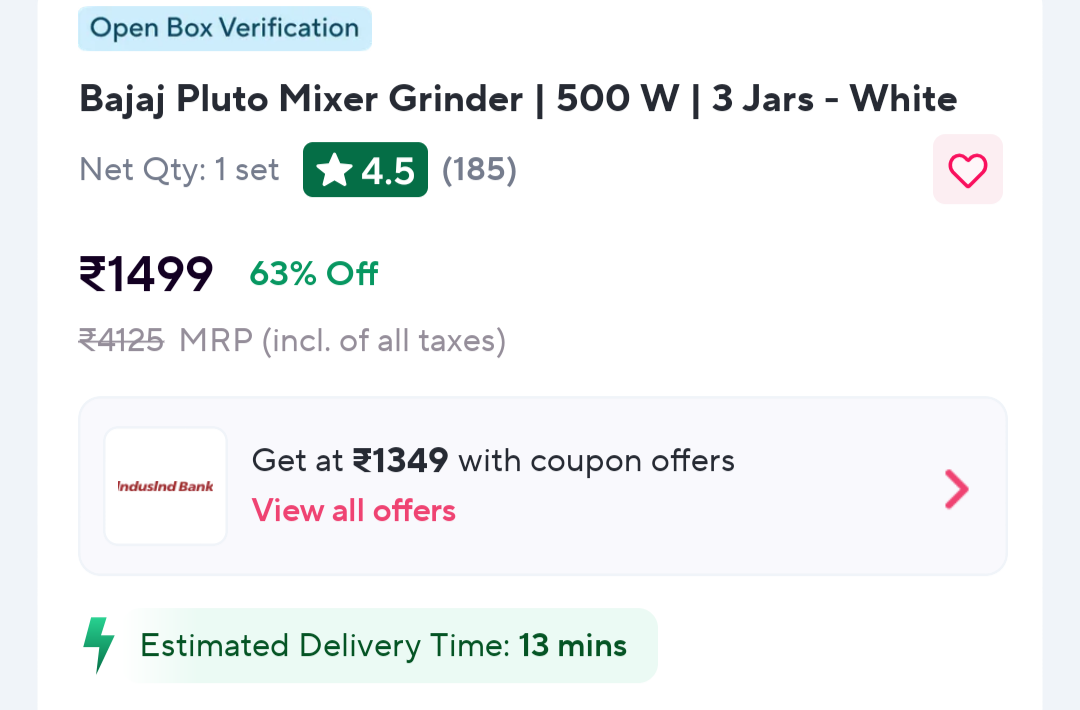The width and height of the screenshot is (1080, 710).
Task: Click the '3 Jars - White' variant text
Action: (x=834, y=99)
